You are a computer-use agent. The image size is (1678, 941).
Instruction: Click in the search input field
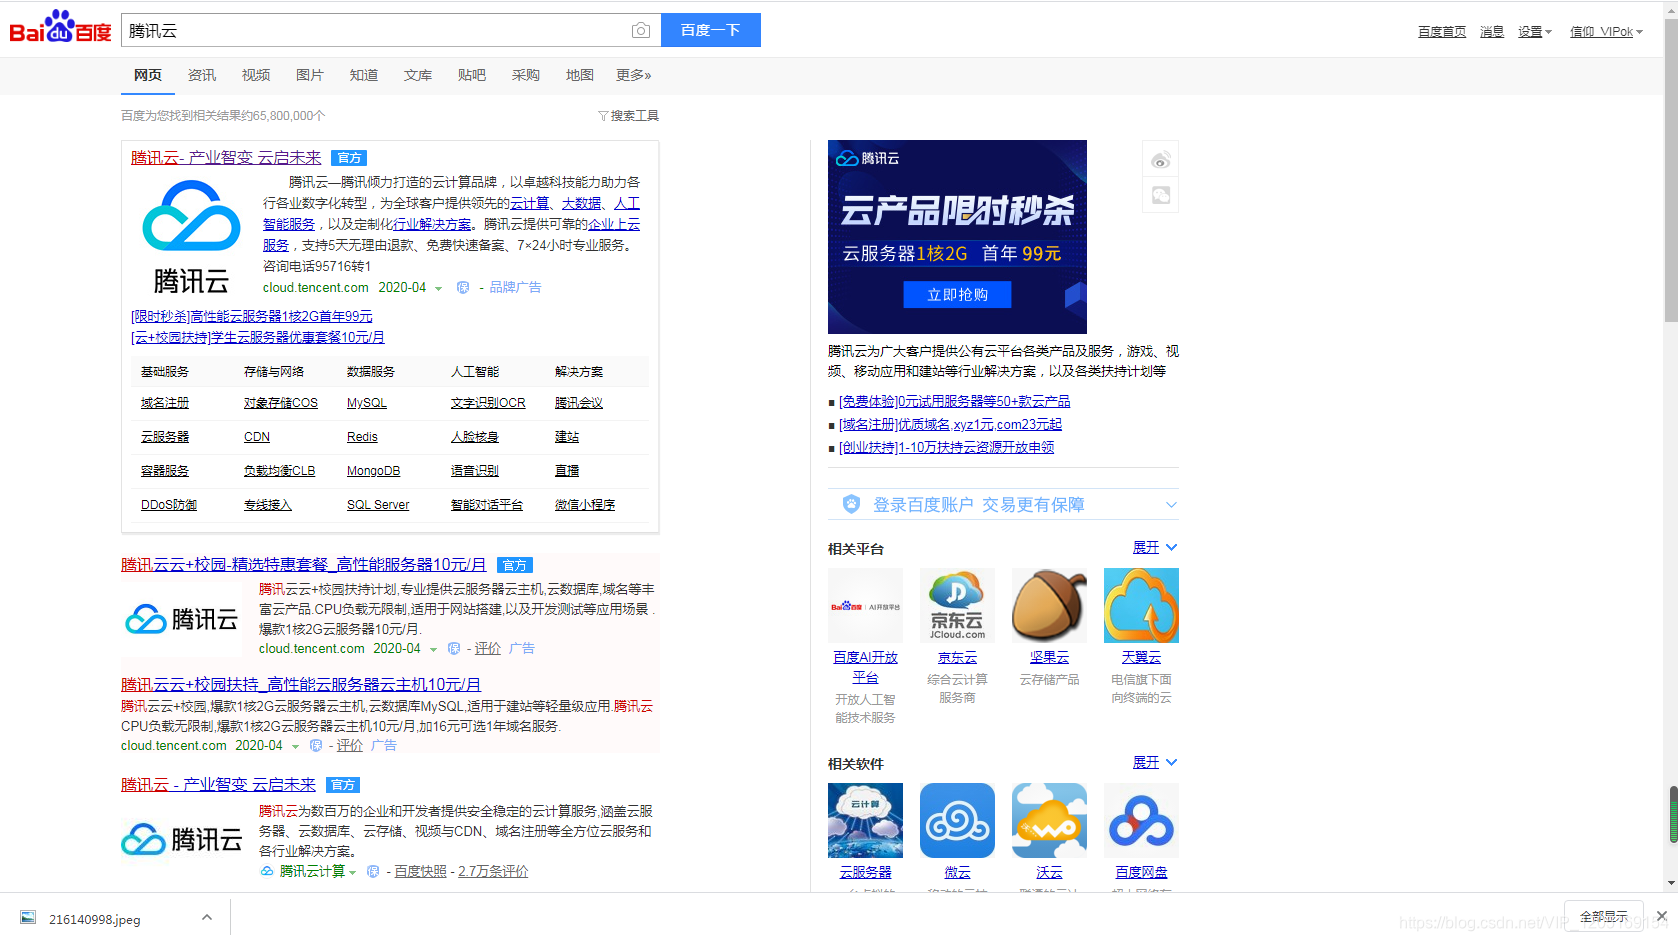[375, 31]
